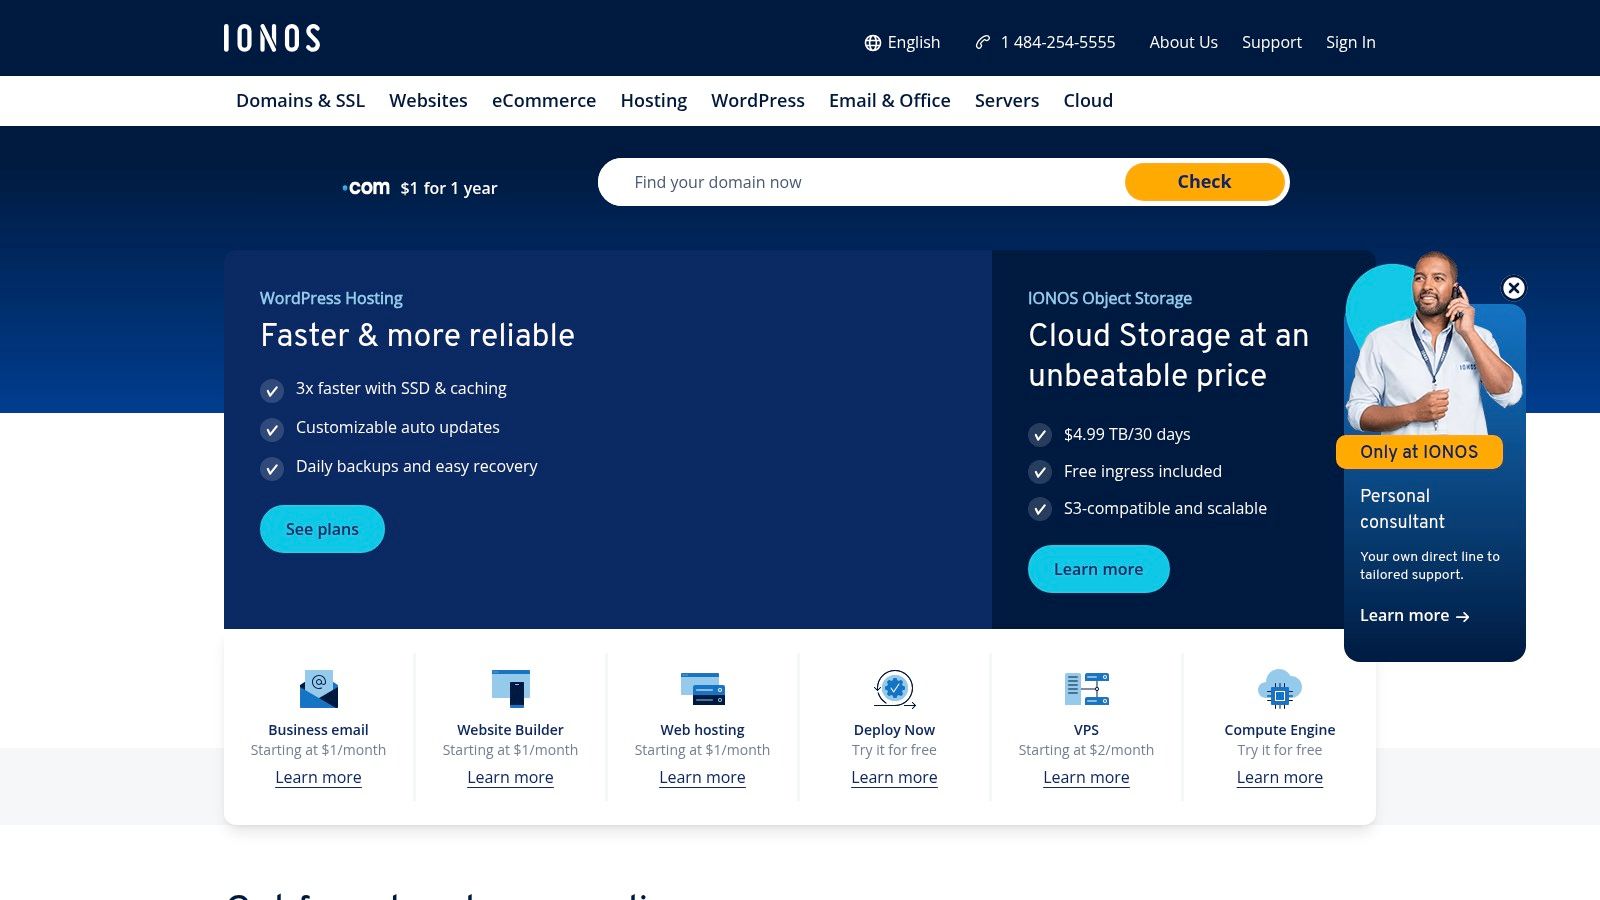Click the Compute Engine title
Image resolution: width=1600 pixels, height=900 pixels.
(x=1280, y=730)
